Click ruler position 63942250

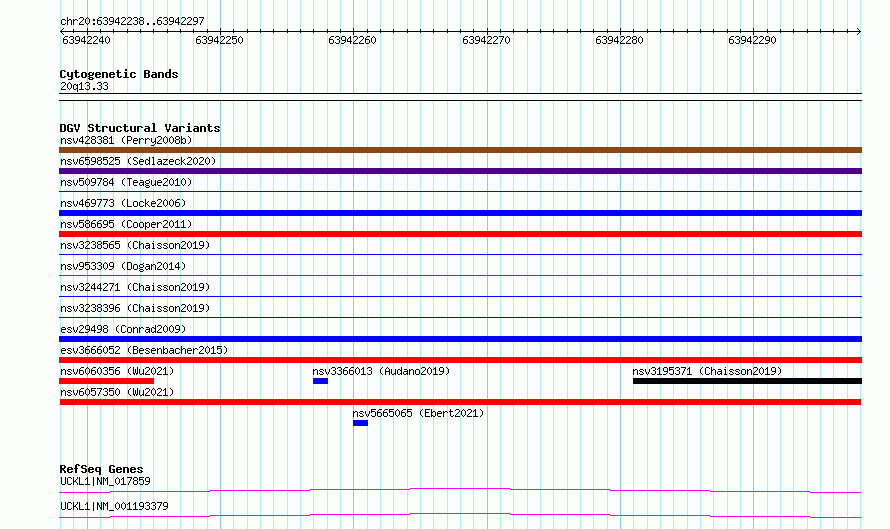(219, 40)
